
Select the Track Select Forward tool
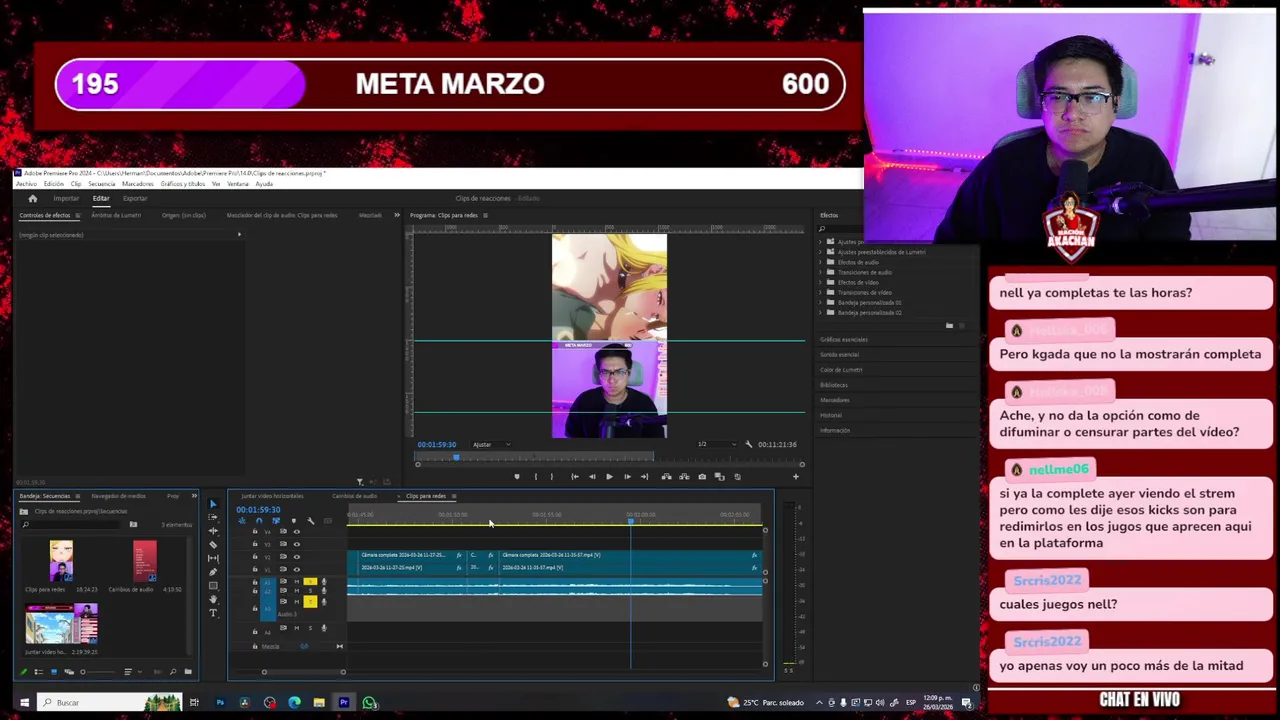point(213,517)
